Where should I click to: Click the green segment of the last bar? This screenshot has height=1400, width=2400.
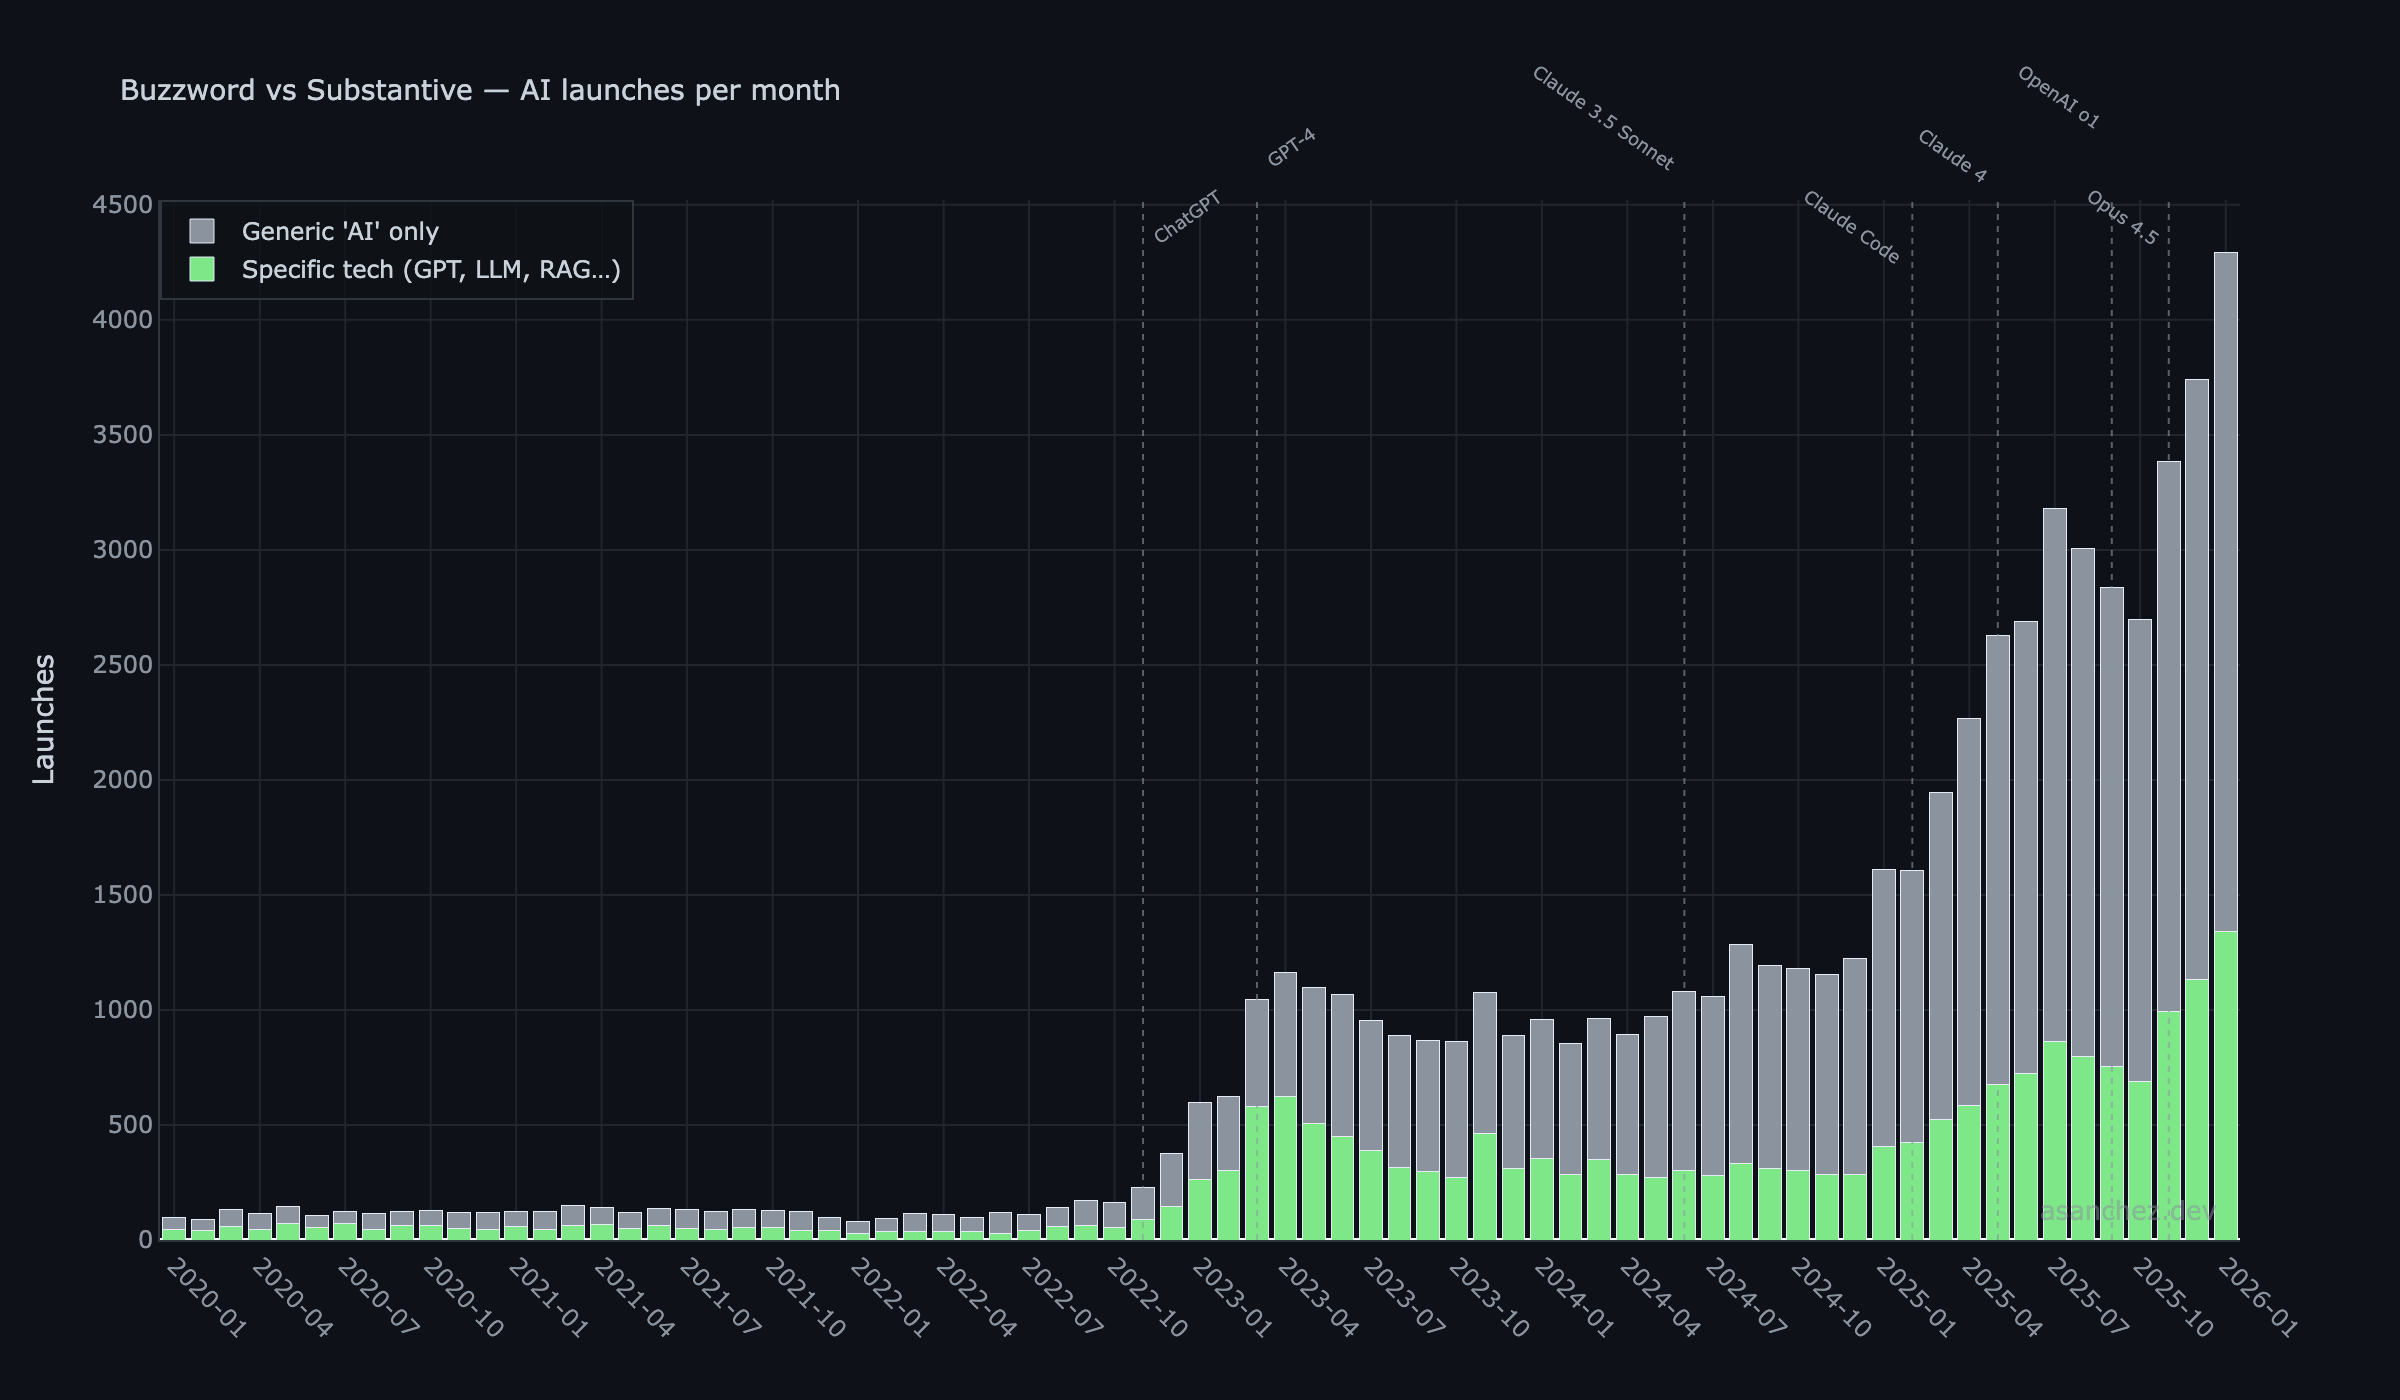(2225, 1085)
